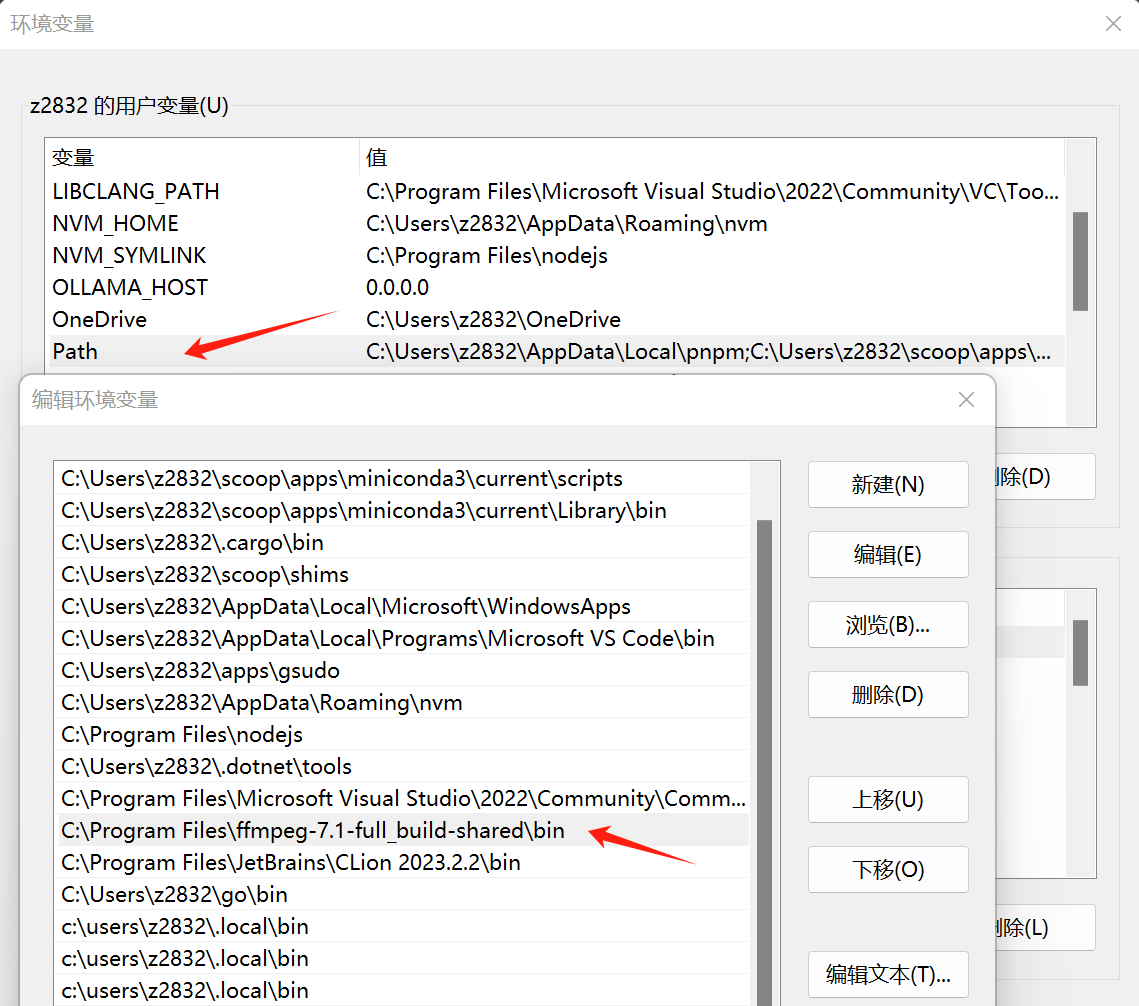Click the 编辑(E) button

(887, 554)
